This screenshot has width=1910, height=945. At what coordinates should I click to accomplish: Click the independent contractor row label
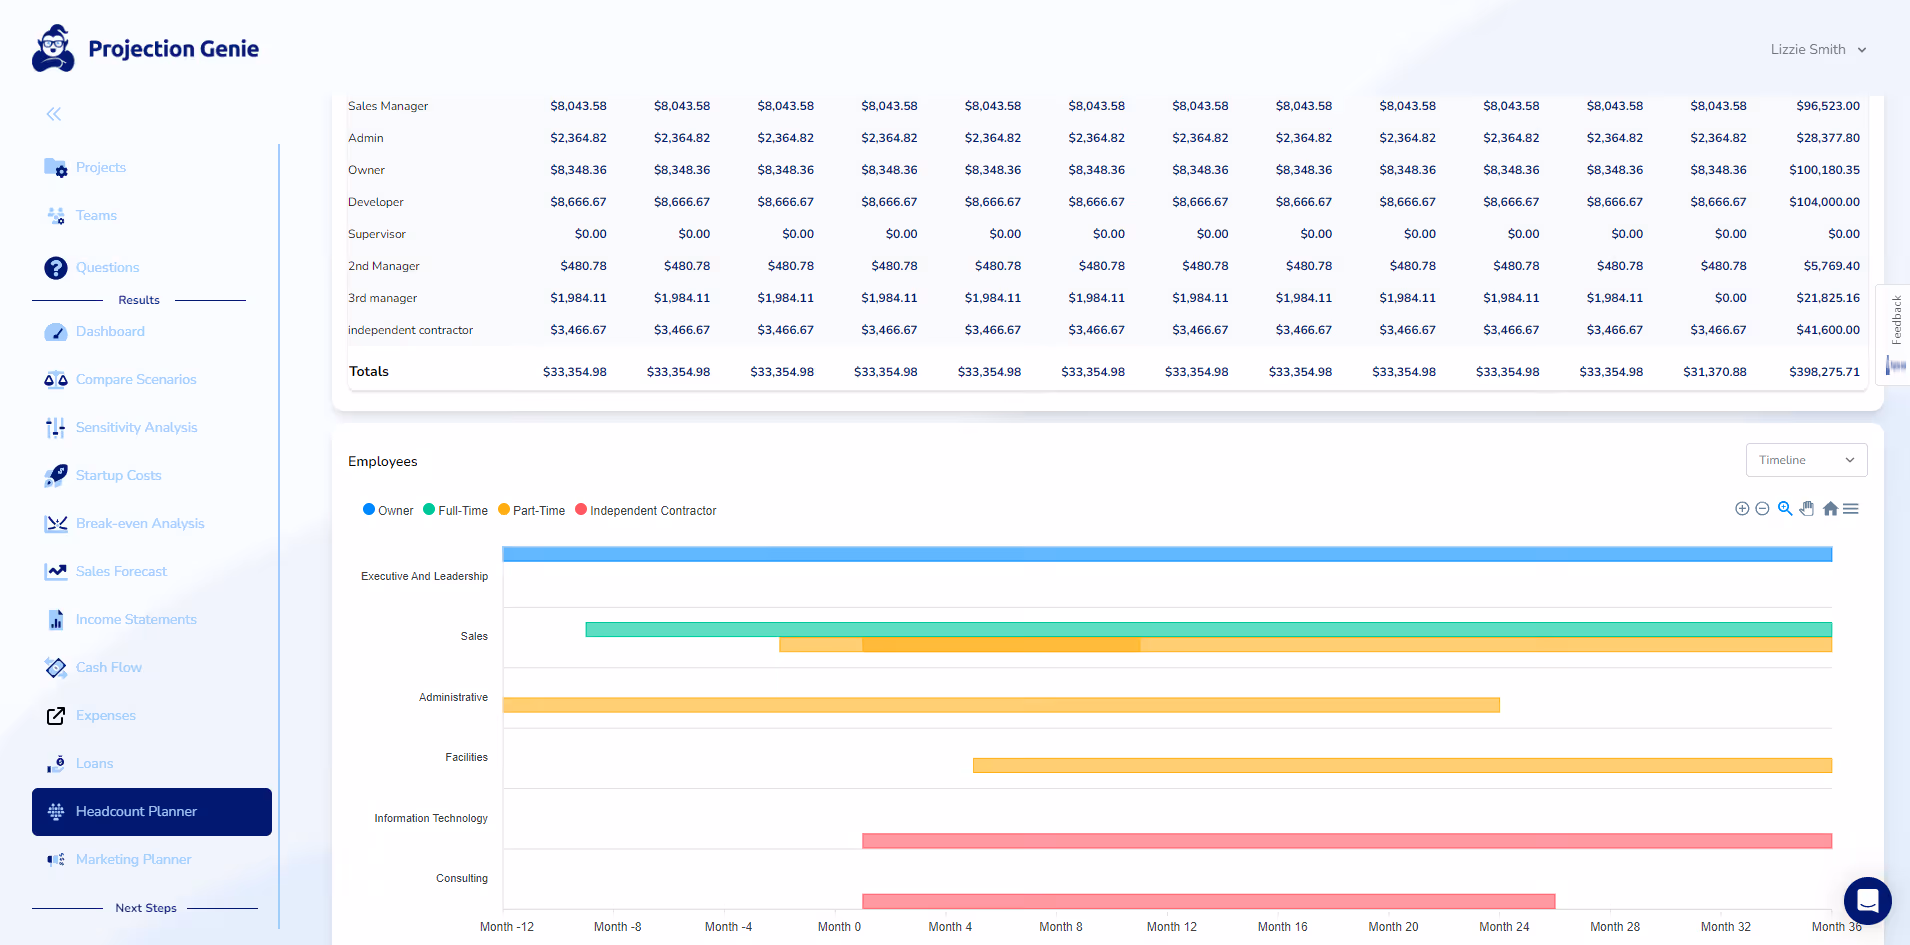[x=410, y=330]
